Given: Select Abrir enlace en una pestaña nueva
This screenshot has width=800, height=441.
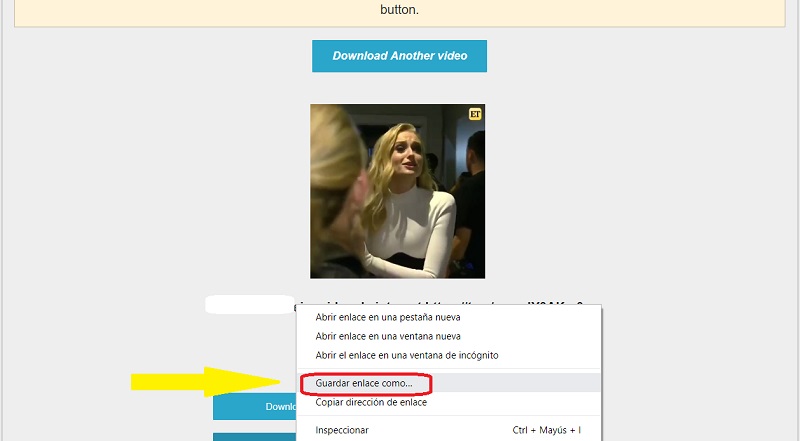Looking at the screenshot, I should [x=448, y=317].
